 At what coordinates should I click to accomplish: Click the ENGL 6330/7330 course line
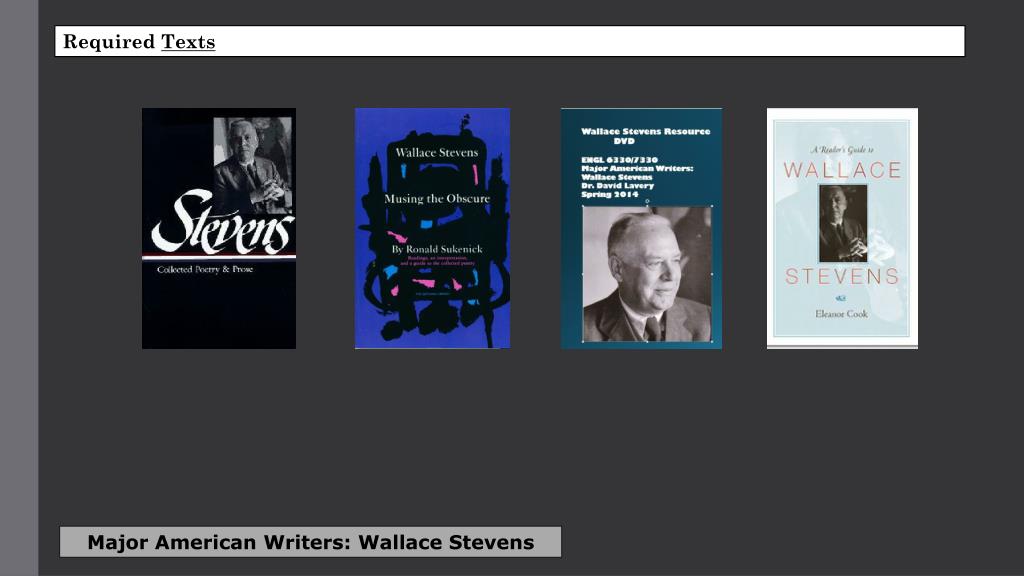click(620, 160)
